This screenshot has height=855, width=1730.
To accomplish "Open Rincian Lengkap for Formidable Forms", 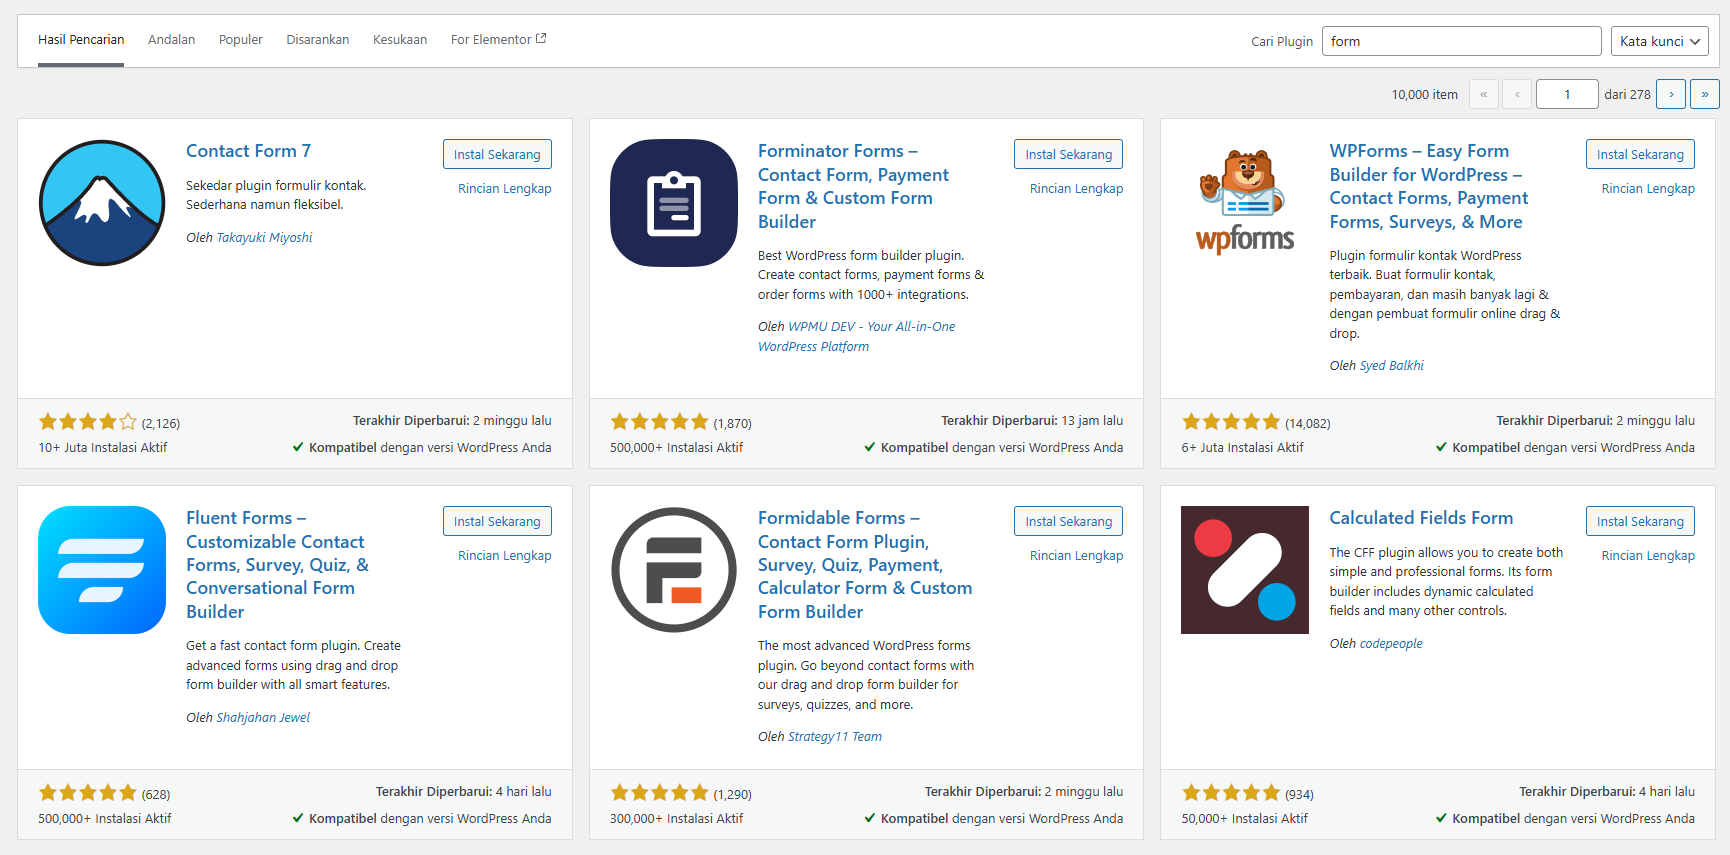I will tap(1077, 555).
